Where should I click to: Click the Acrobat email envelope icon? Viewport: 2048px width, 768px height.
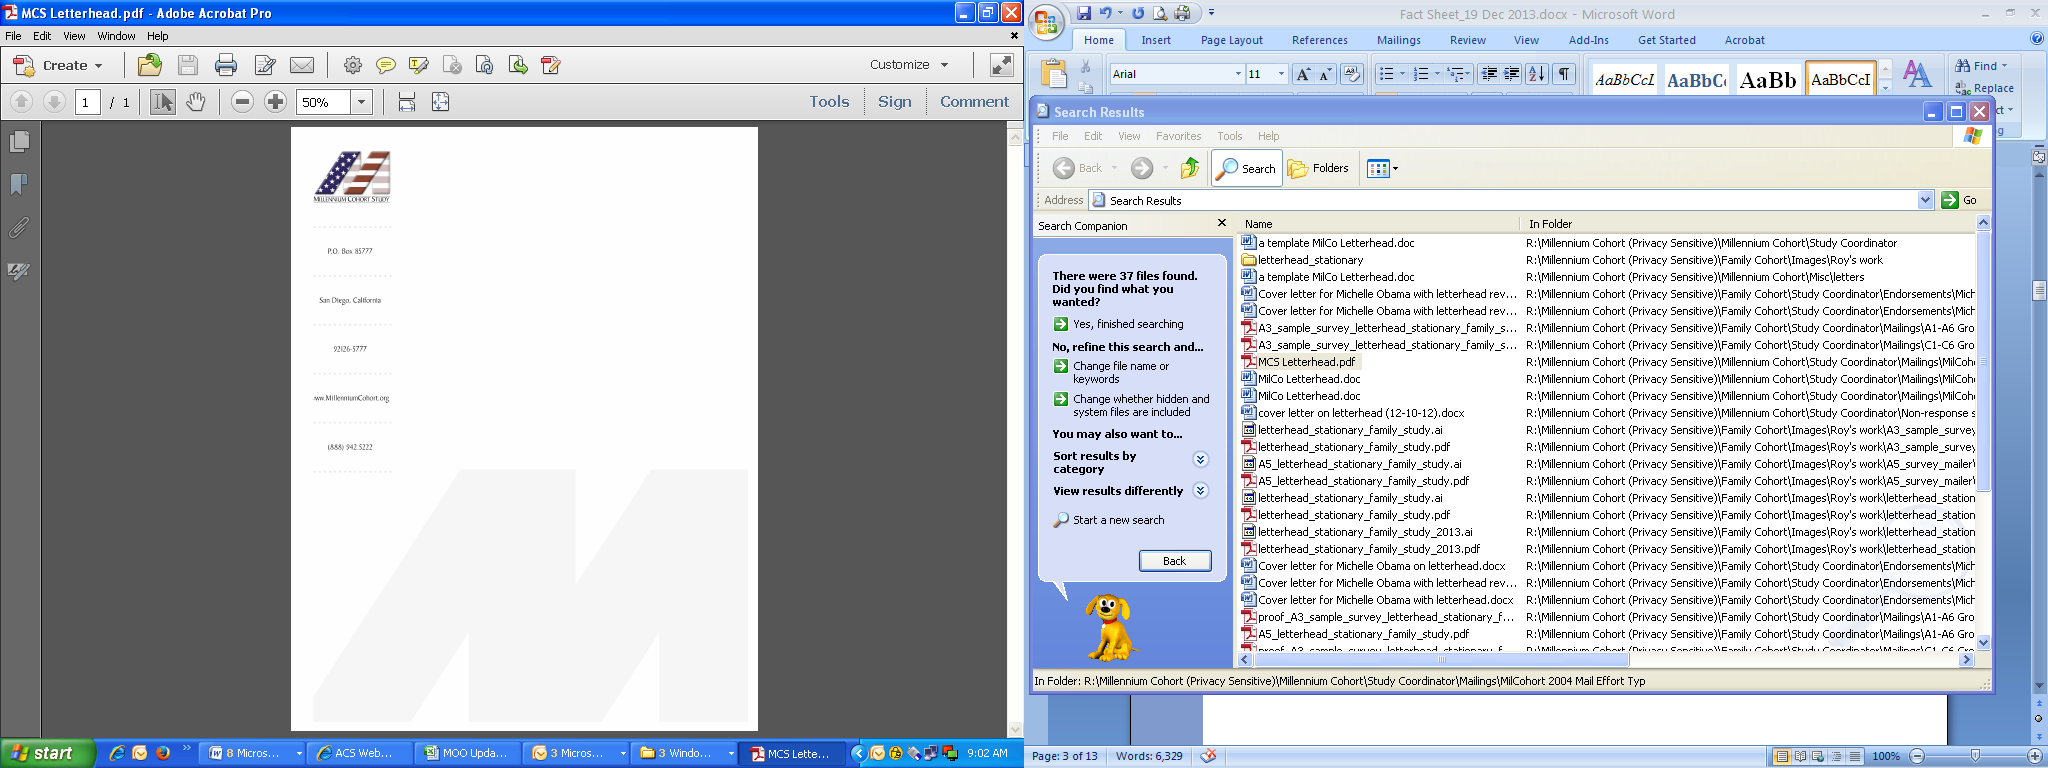(x=302, y=65)
